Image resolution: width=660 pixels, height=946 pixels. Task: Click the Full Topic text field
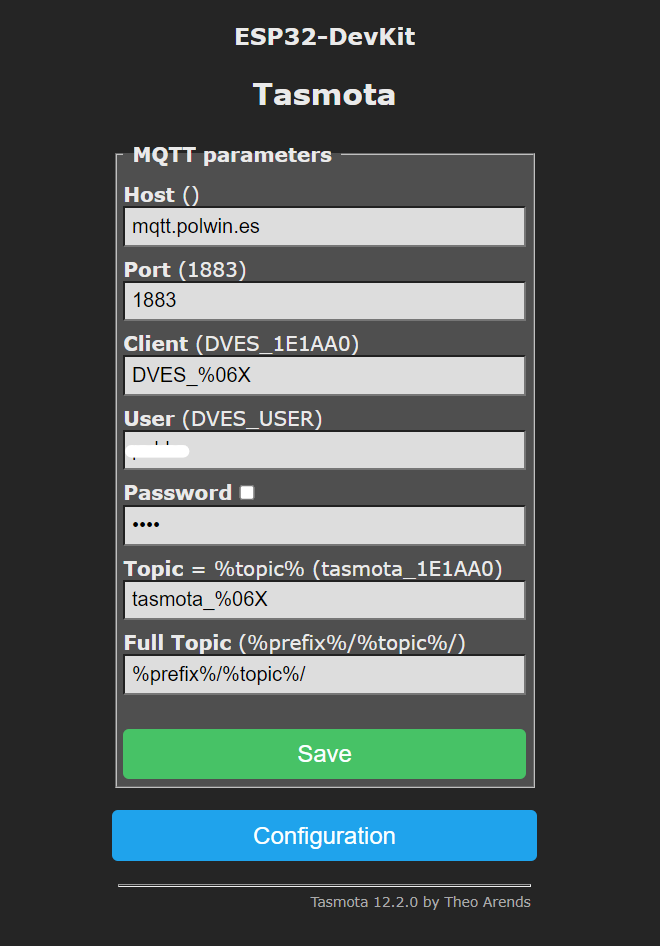click(x=324, y=674)
